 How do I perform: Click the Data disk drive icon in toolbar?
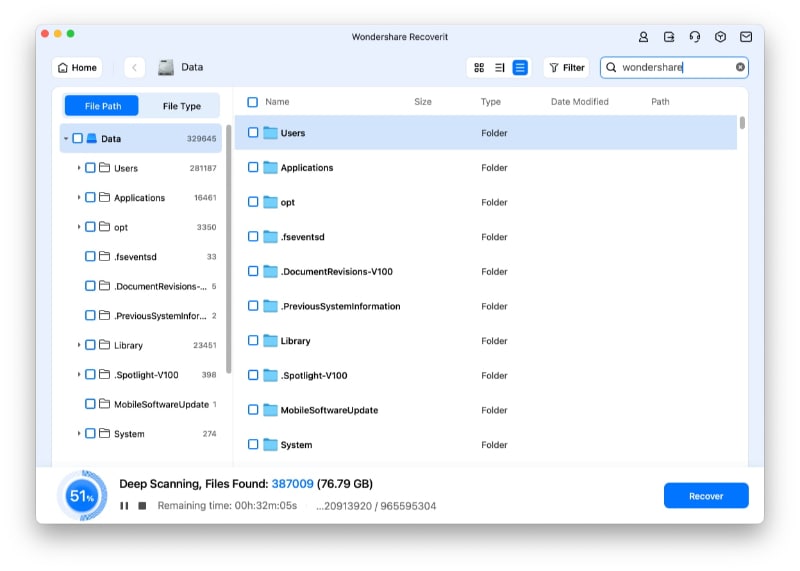(x=166, y=67)
